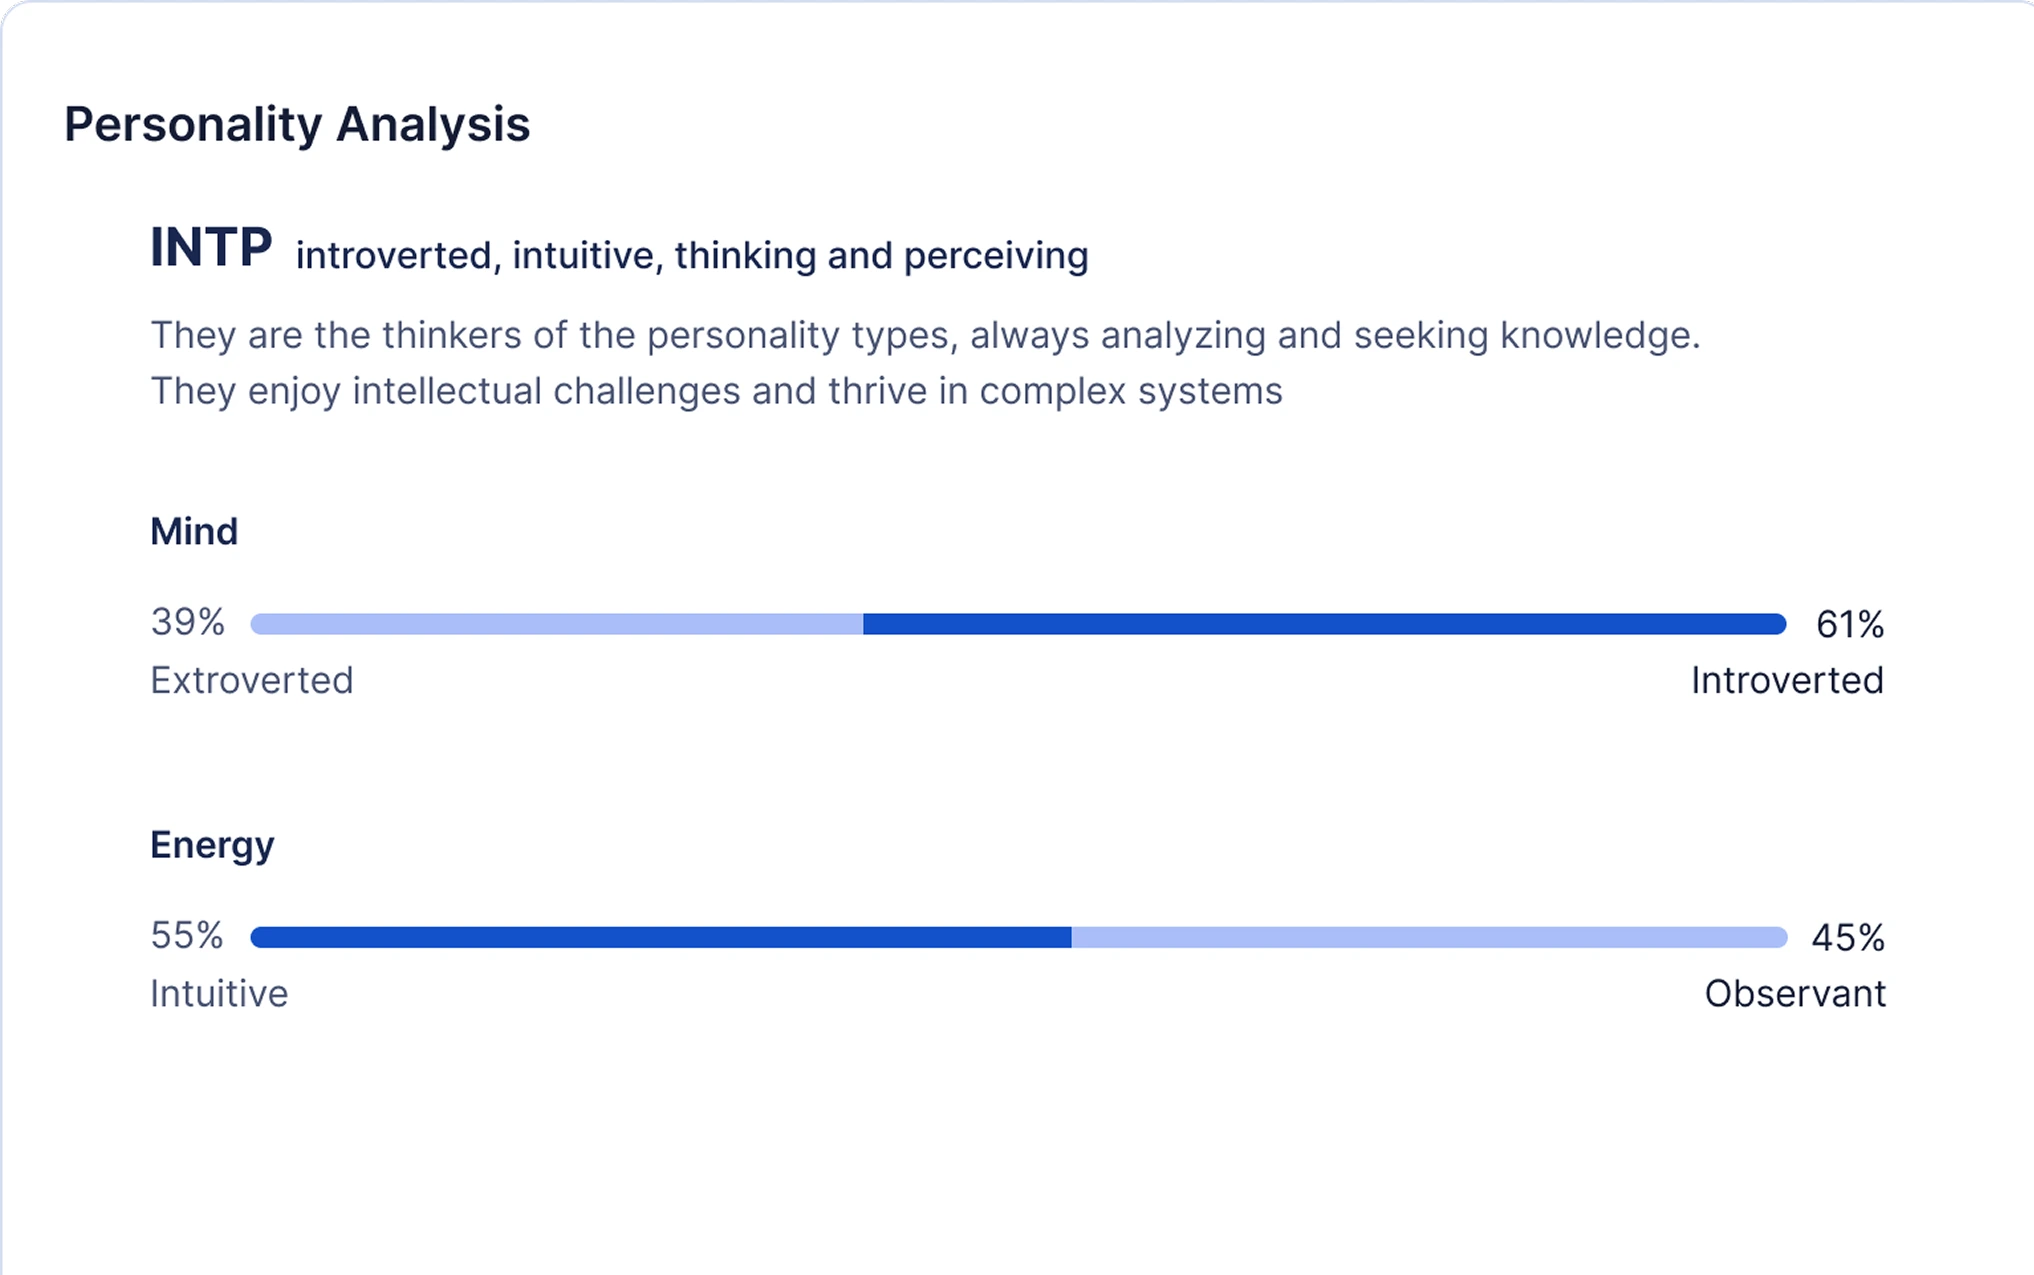2034x1275 pixels.
Task: Click the Observant label
Action: pos(1795,994)
